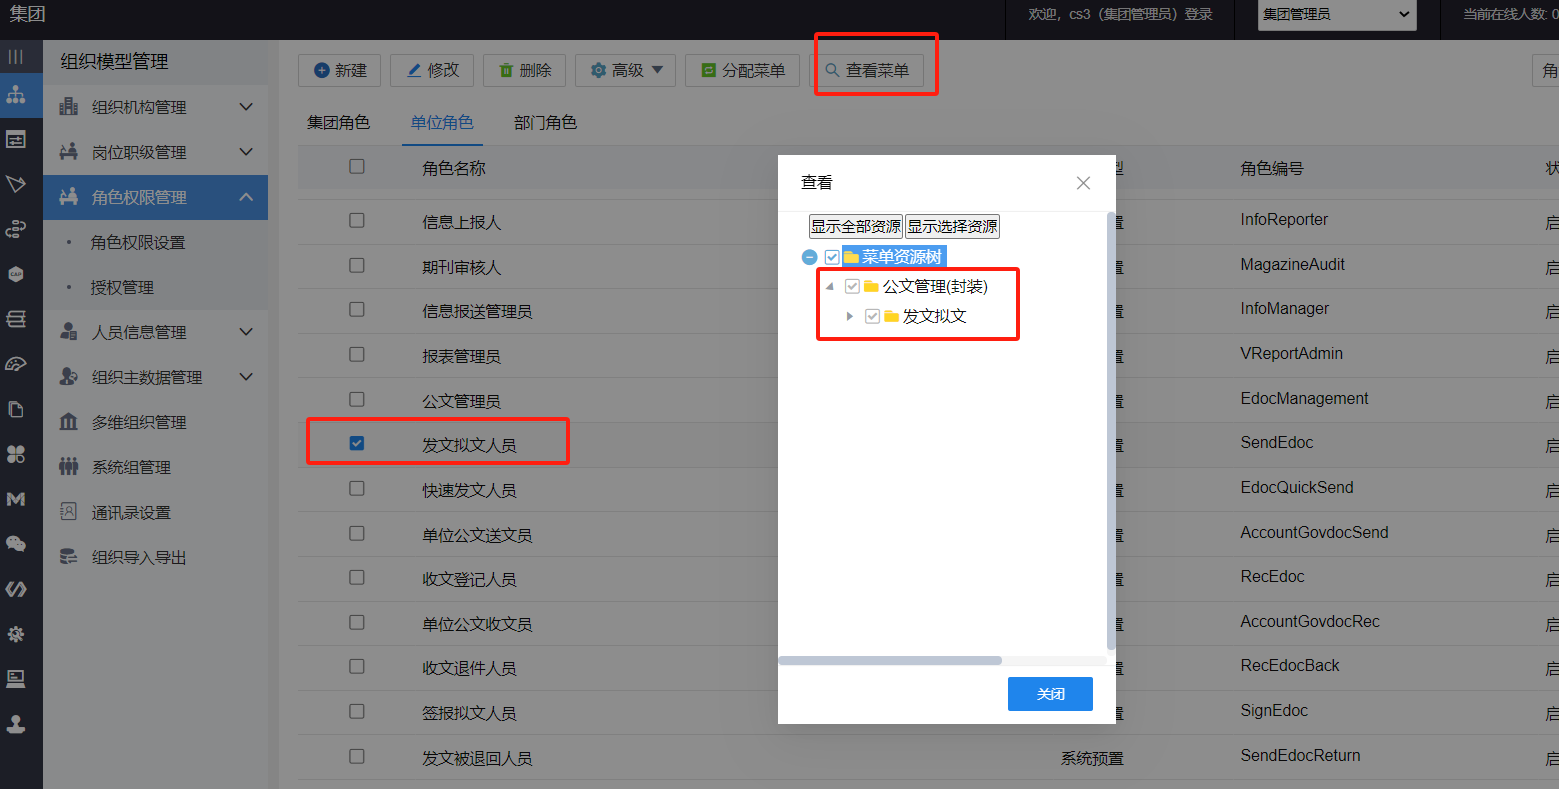
Task: Toggle the 公文管理(封装) checkbox in the tree
Action: (x=852, y=287)
